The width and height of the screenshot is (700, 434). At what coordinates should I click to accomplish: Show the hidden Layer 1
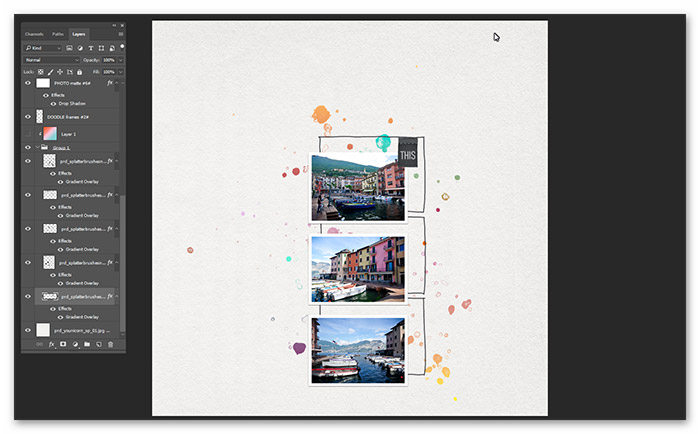coord(28,134)
